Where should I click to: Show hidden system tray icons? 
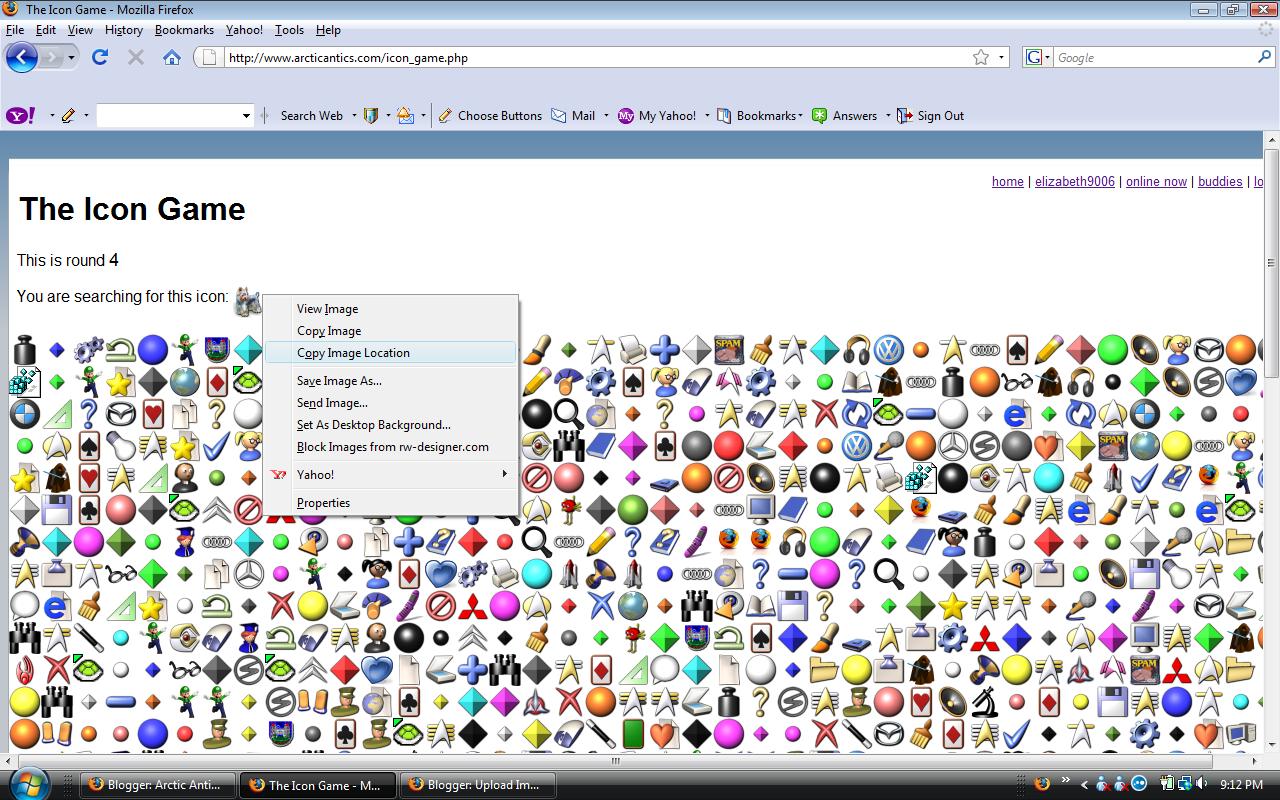coord(1082,784)
